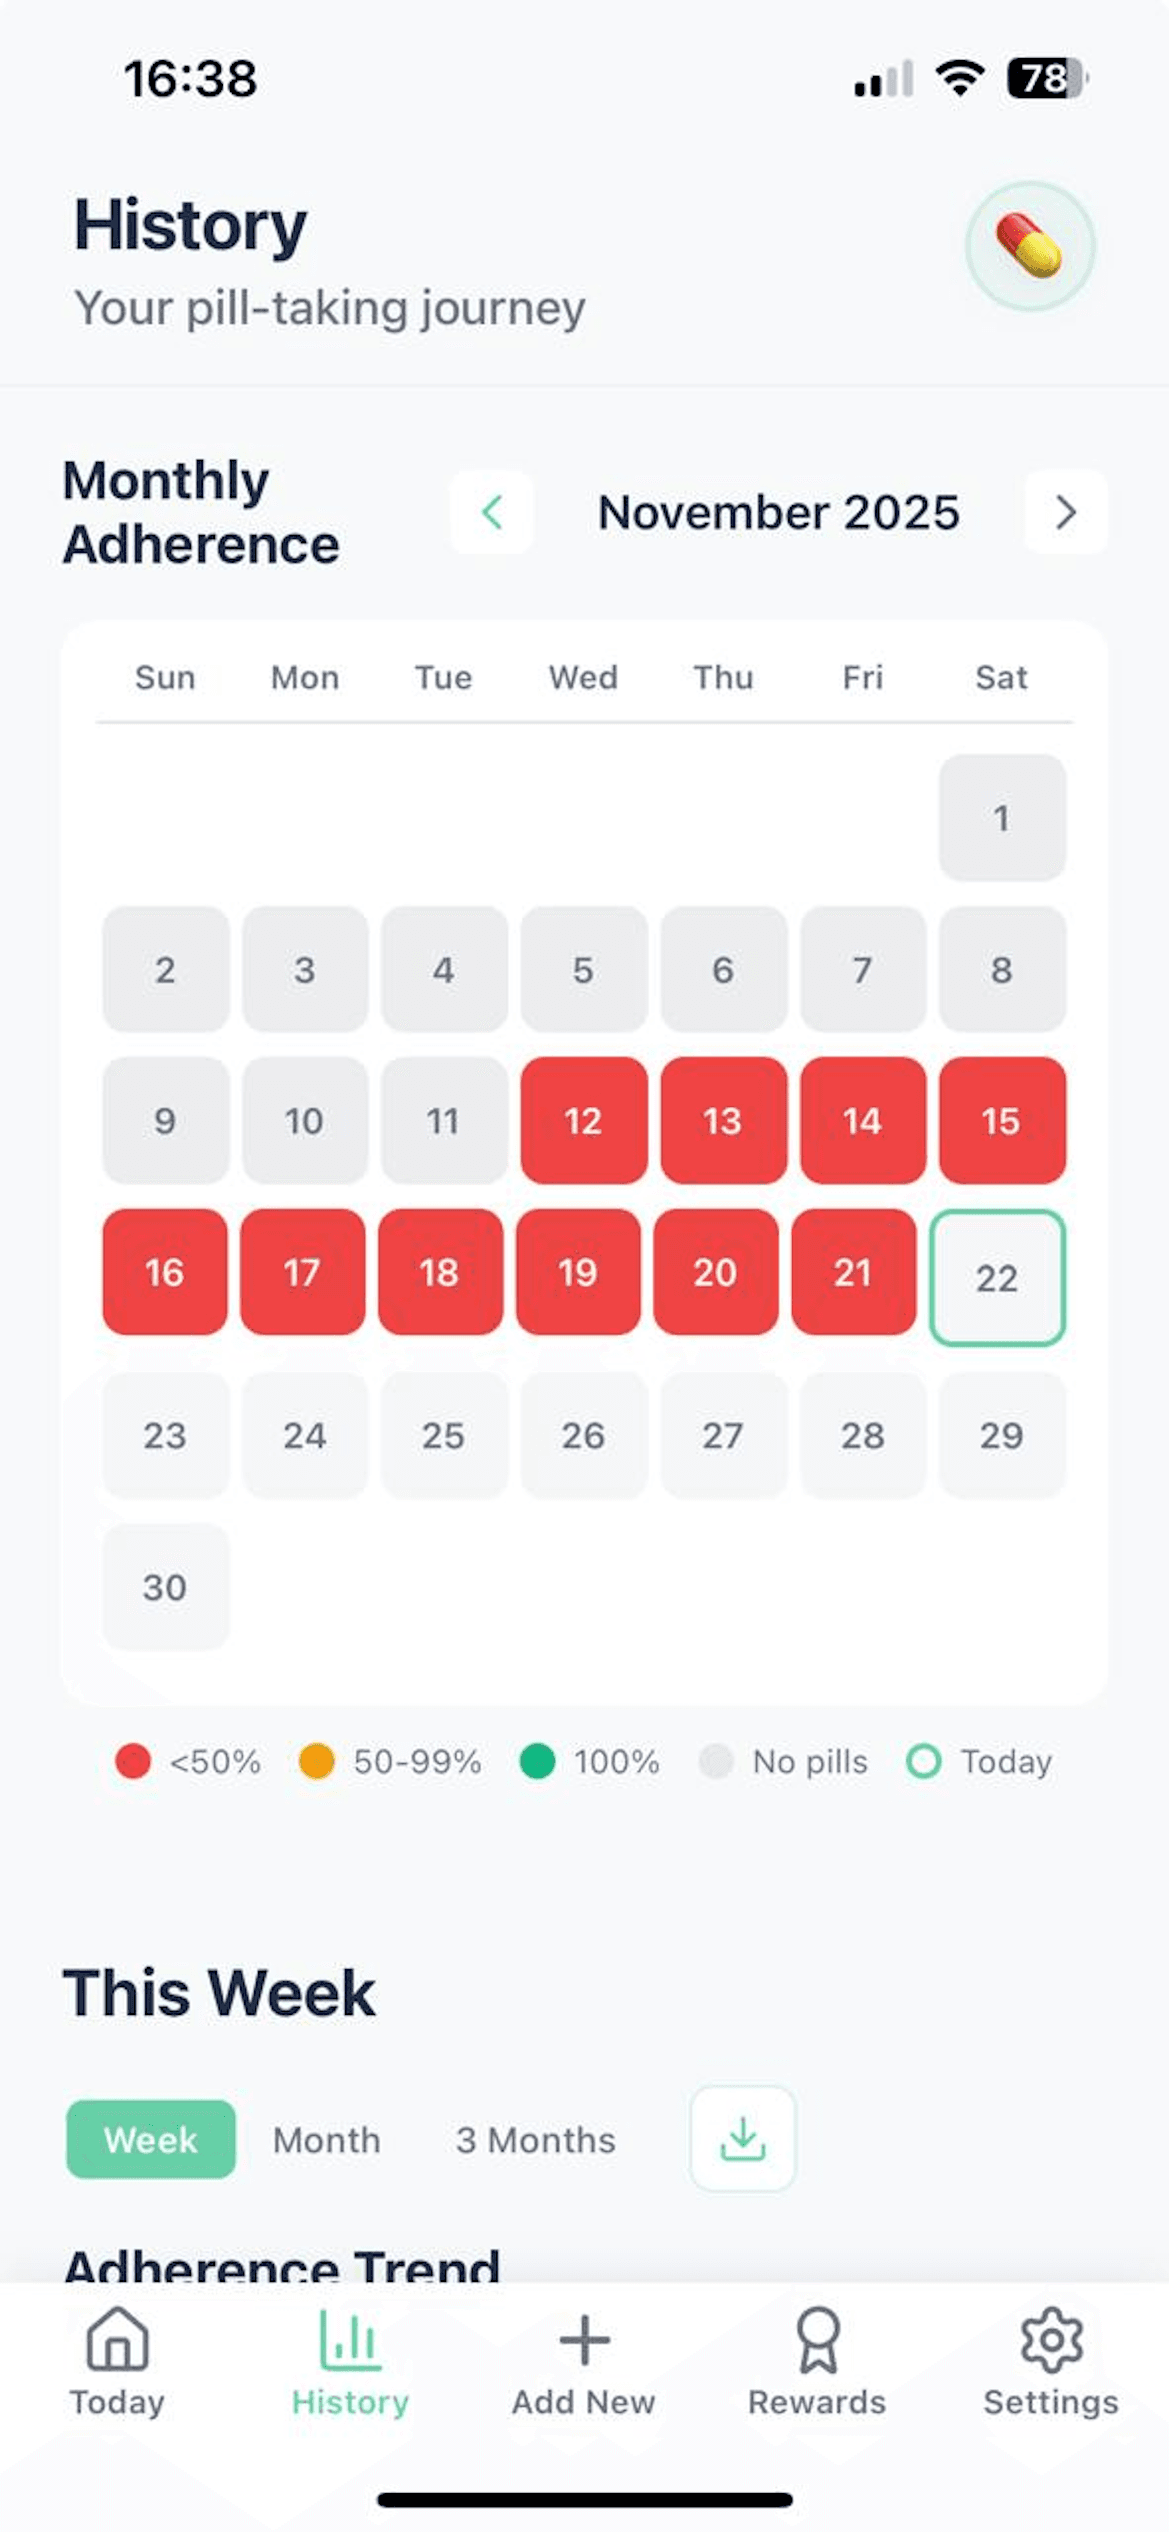Open the Rewards ribbon tab
This screenshot has height=2532, width=1169.
click(x=817, y=2360)
